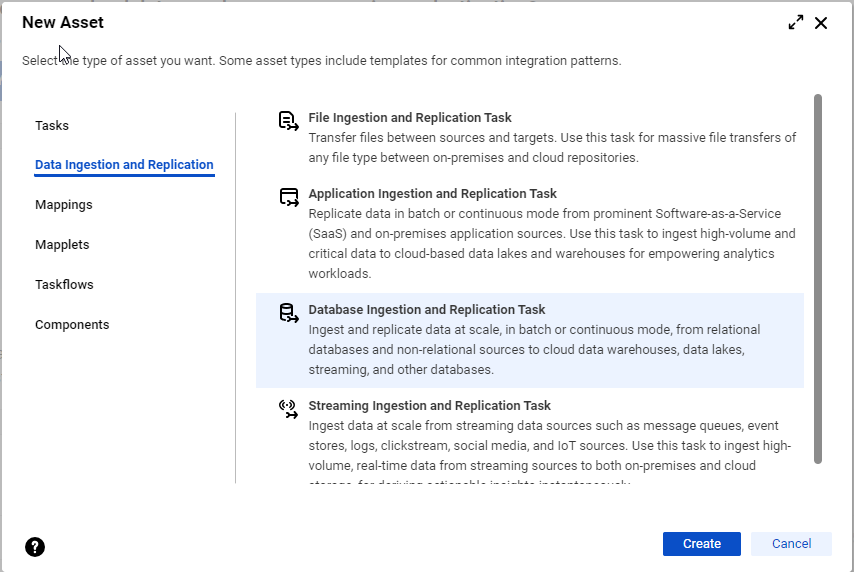Click the 'Replicate data in batch' description text
The image size is (854, 572).
point(552,244)
